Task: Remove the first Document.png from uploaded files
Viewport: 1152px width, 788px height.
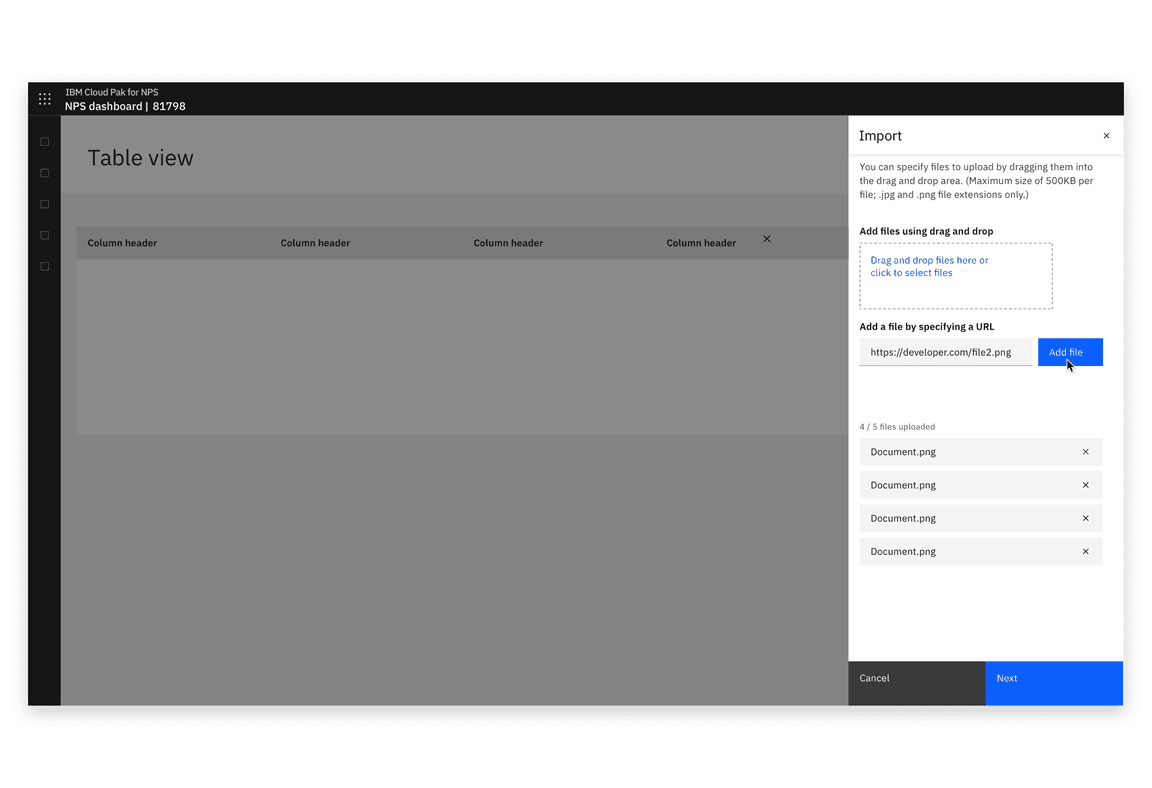Action: pyautogui.click(x=1085, y=452)
